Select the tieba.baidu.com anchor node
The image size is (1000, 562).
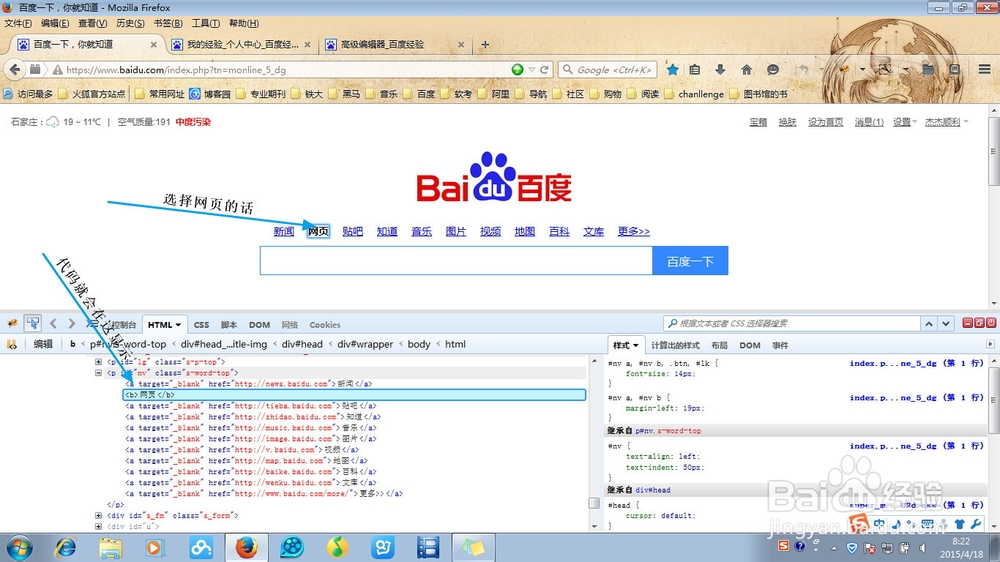(x=251, y=406)
